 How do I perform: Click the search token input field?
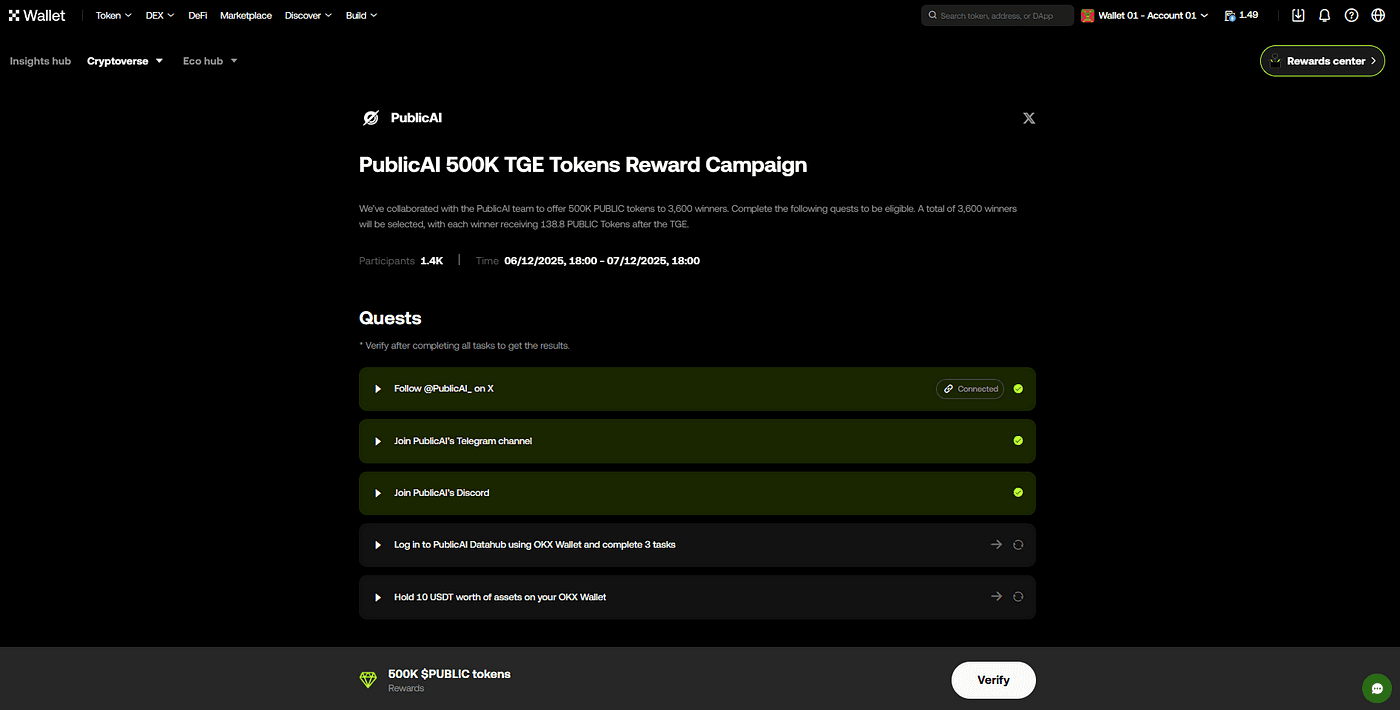tap(997, 15)
